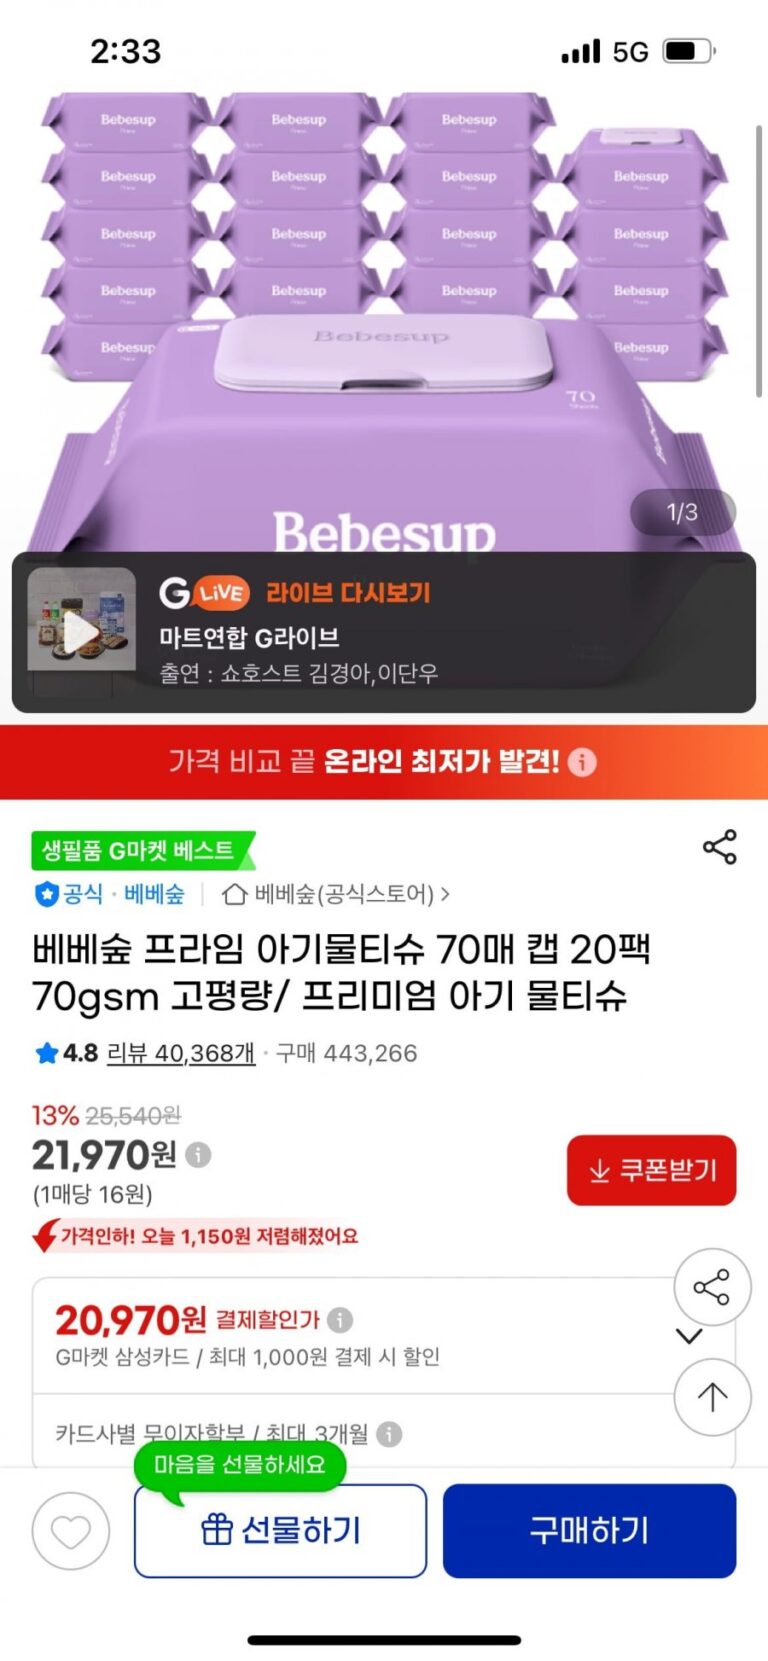
Task: Tap the share icon beside the G마켓 베스트 badge
Action: [720, 847]
